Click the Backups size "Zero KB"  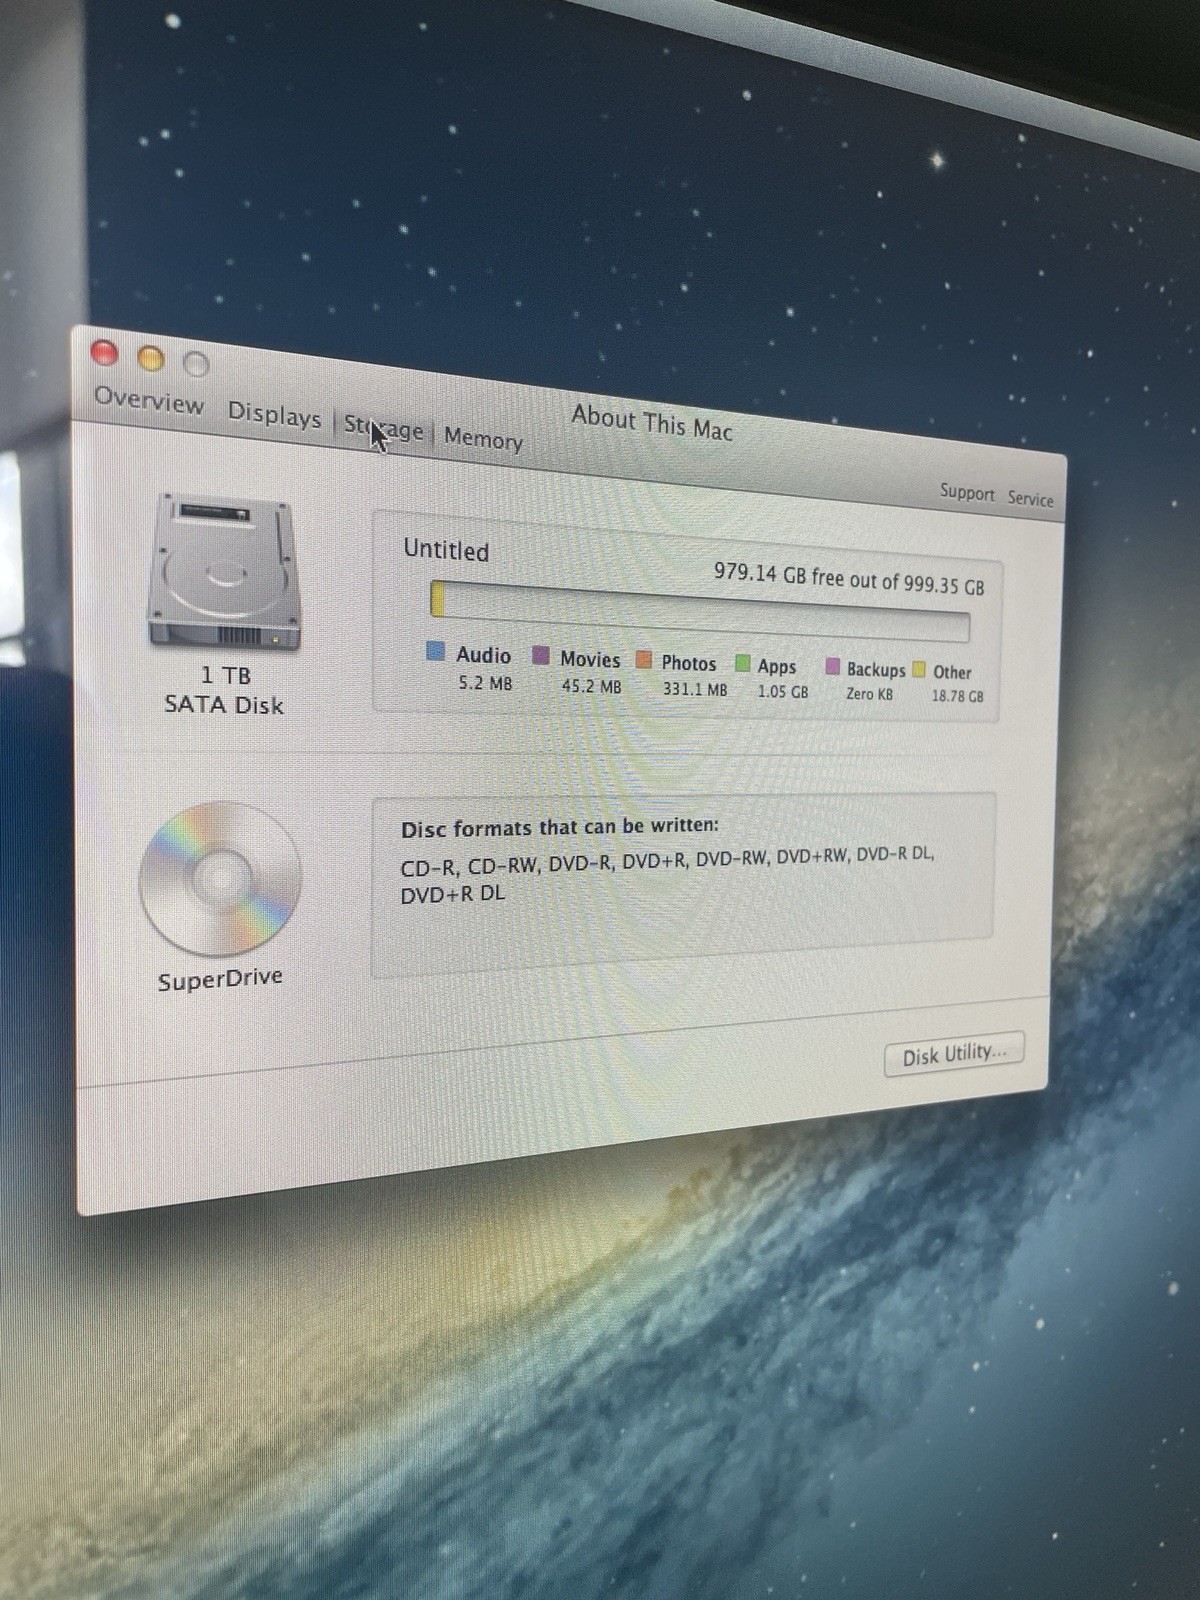870,693
